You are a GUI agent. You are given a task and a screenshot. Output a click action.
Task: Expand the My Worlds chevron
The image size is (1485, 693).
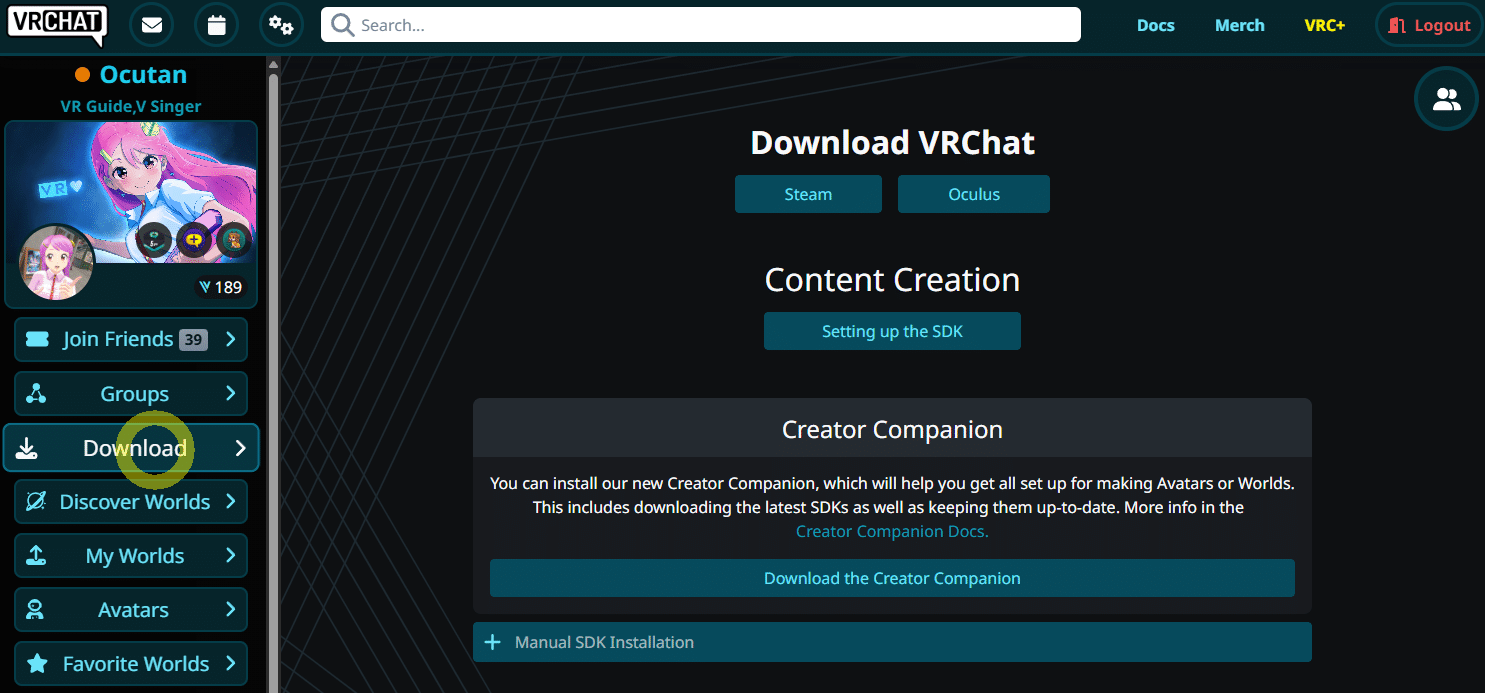pyautogui.click(x=230, y=555)
